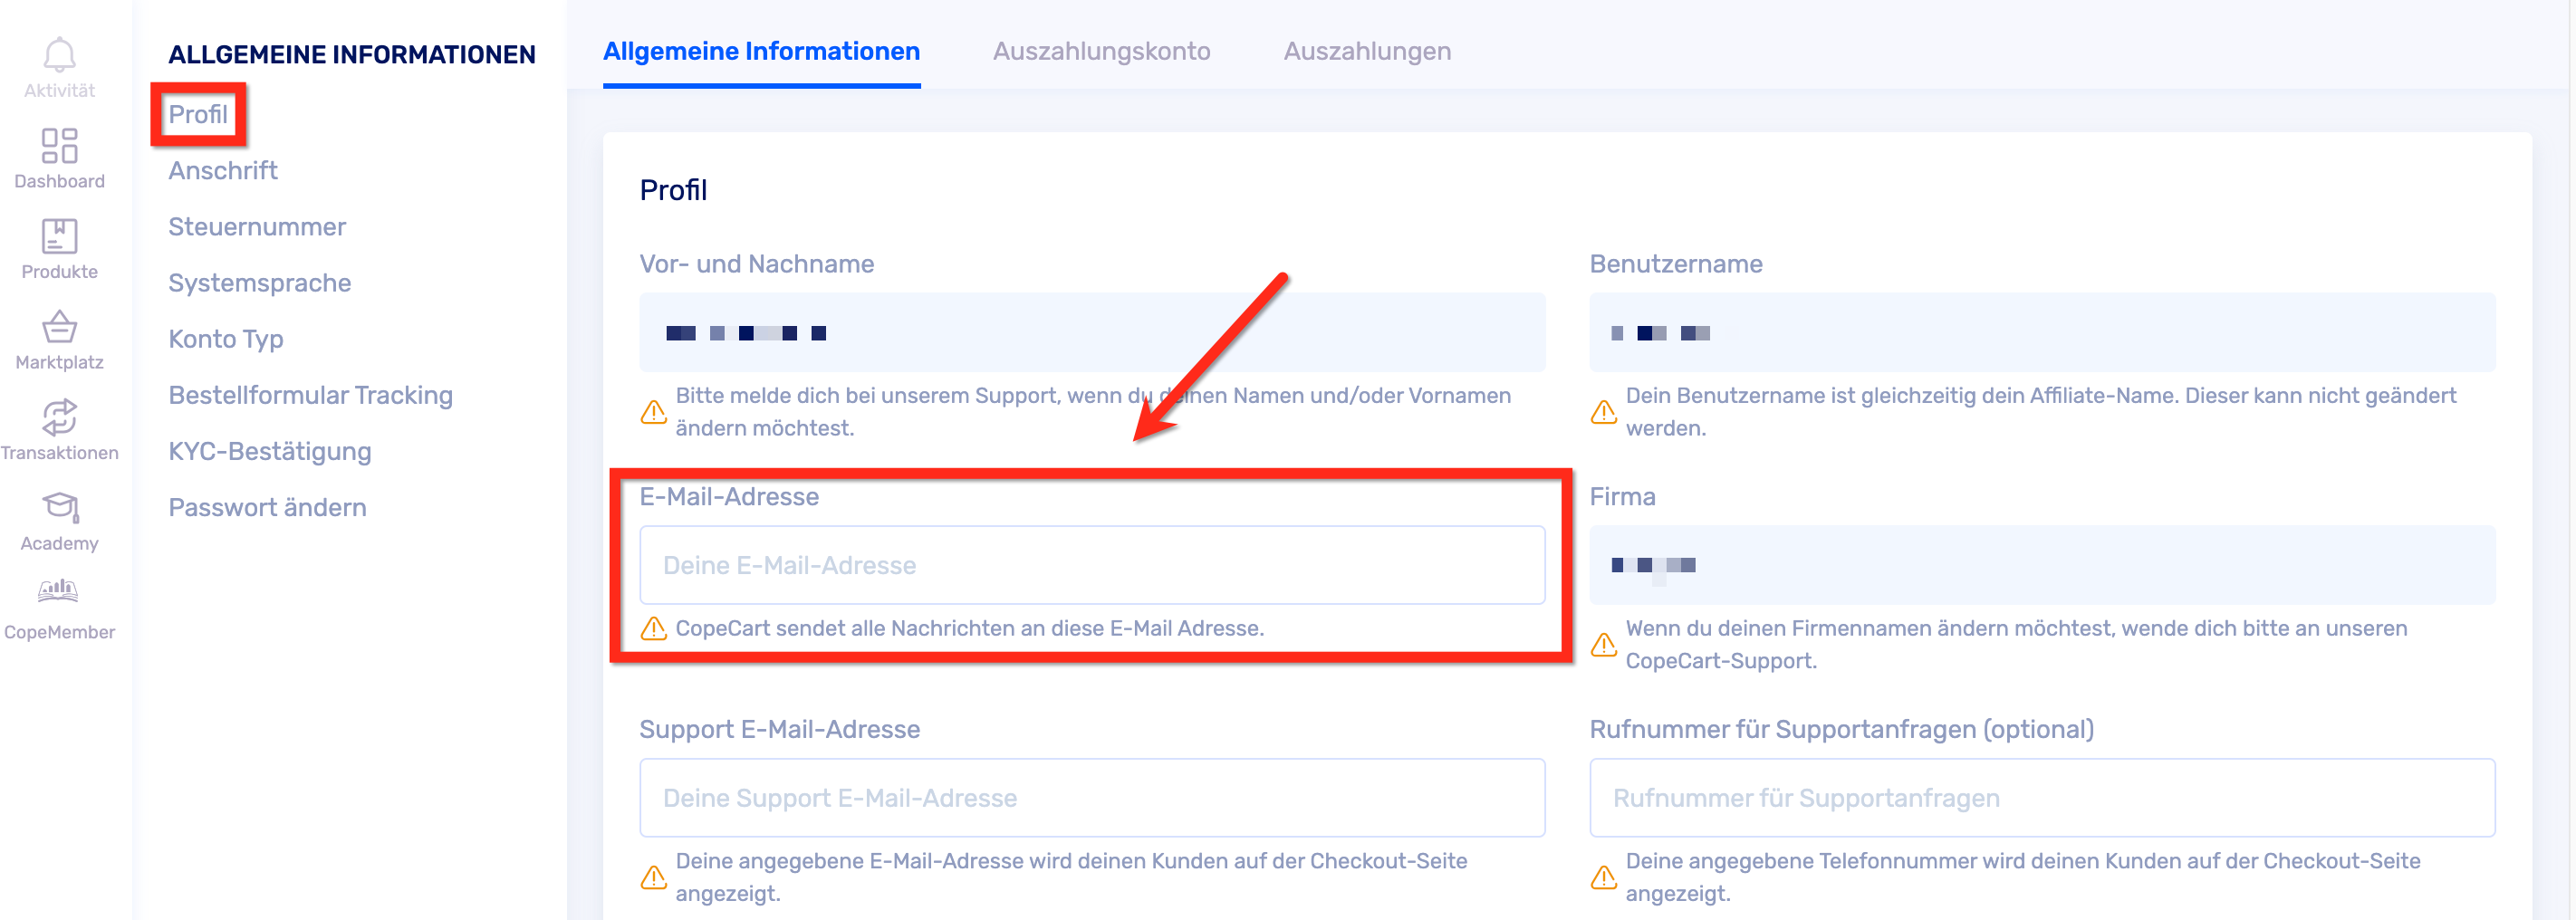Viewport: 2576px width, 920px height.
Task: Switch to the Auszahlungskonto tab
Action: pyautogui.click(x=1101, y=51)
